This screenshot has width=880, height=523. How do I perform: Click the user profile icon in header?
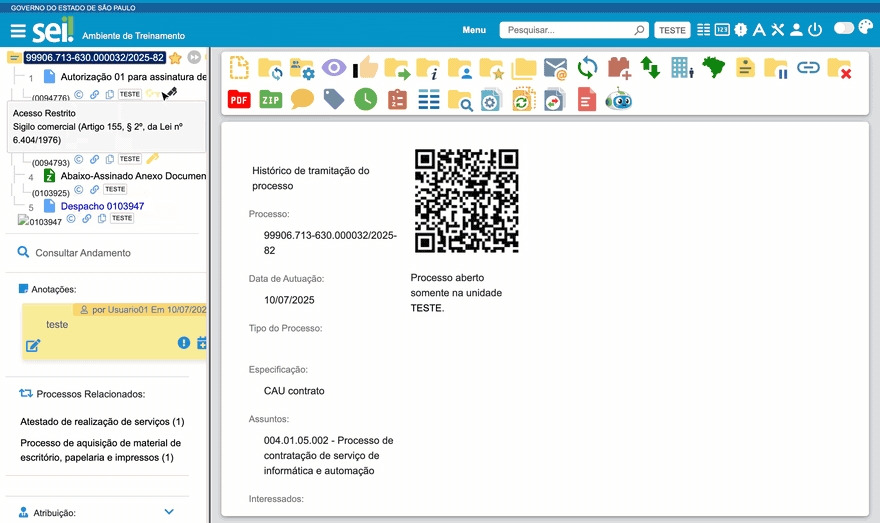pyautogui.click(x=796, y=30)
